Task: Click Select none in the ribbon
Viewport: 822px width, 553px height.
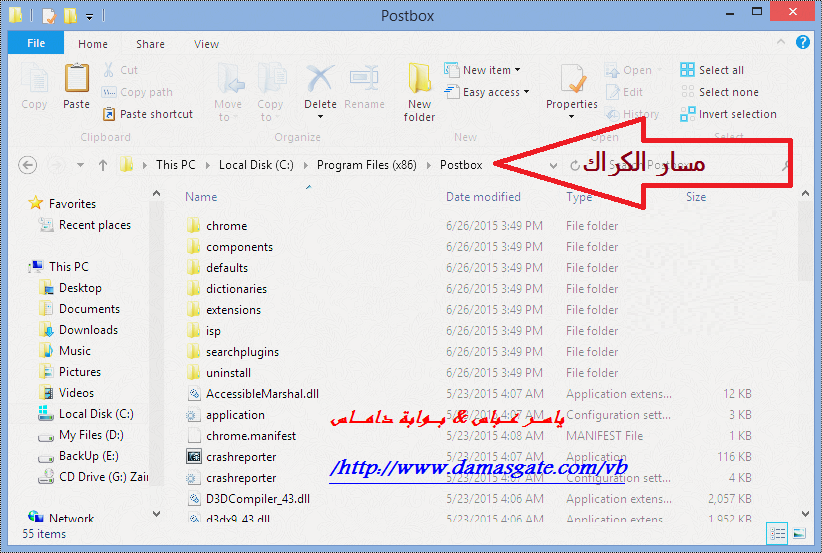Action: pyautogui.click(x=719, y=92)
